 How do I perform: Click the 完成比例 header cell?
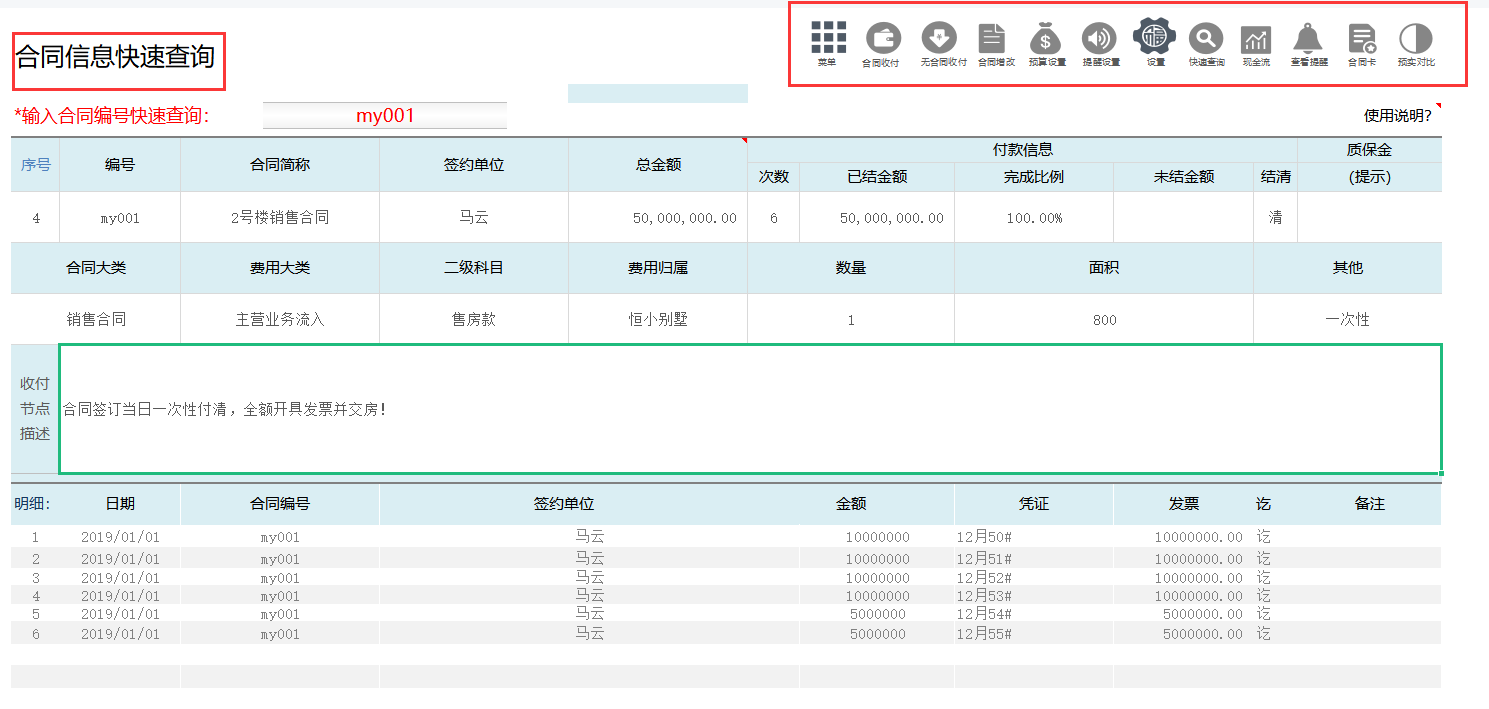1034,177
